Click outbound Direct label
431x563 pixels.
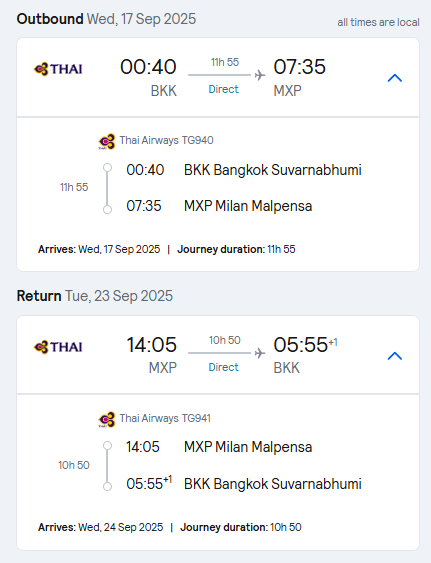(x=223, y=89)
